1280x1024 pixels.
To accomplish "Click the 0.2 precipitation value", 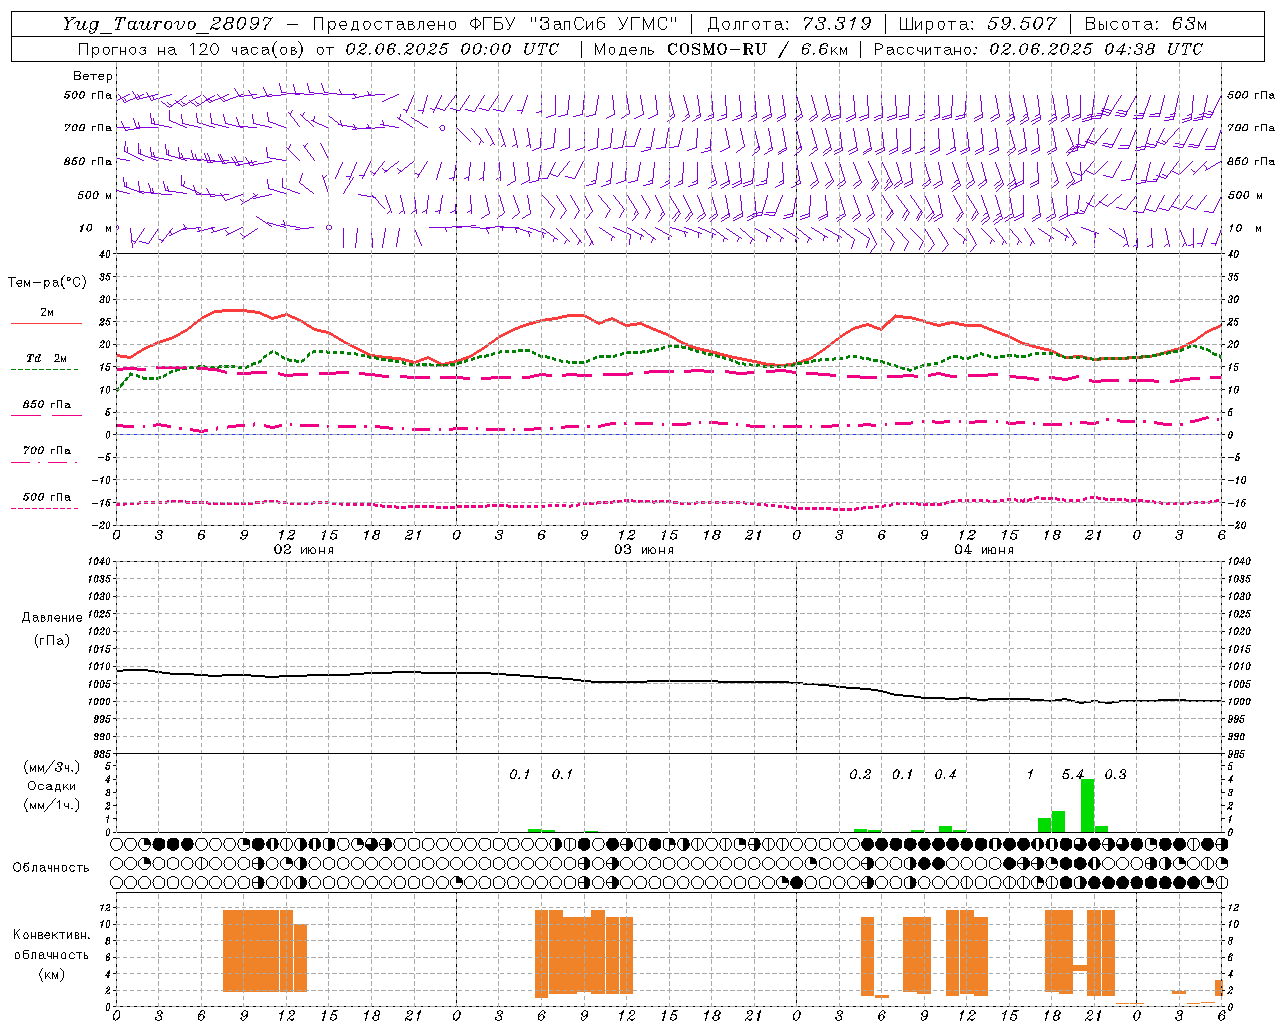I will pyautogui.click(x=860, y=774).
